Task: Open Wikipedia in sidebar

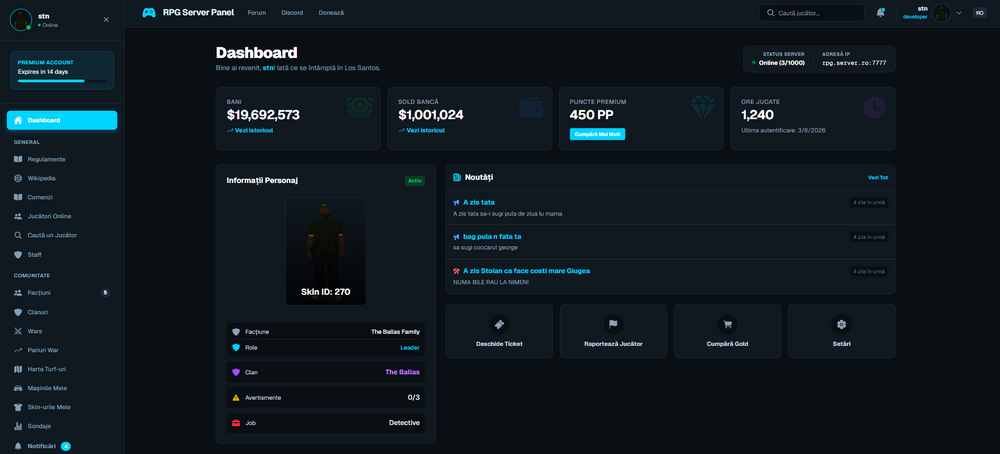Action: tap(62, 178)
